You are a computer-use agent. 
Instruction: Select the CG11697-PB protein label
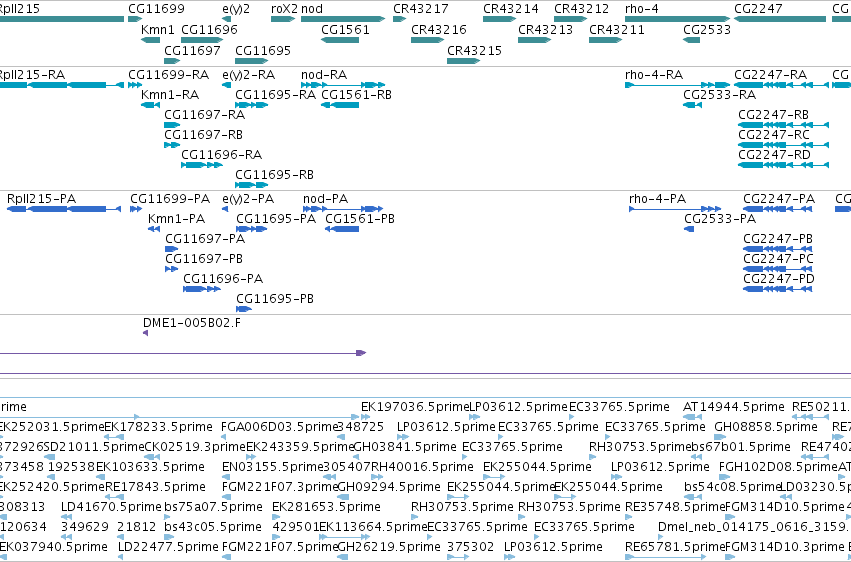[204, 259]
